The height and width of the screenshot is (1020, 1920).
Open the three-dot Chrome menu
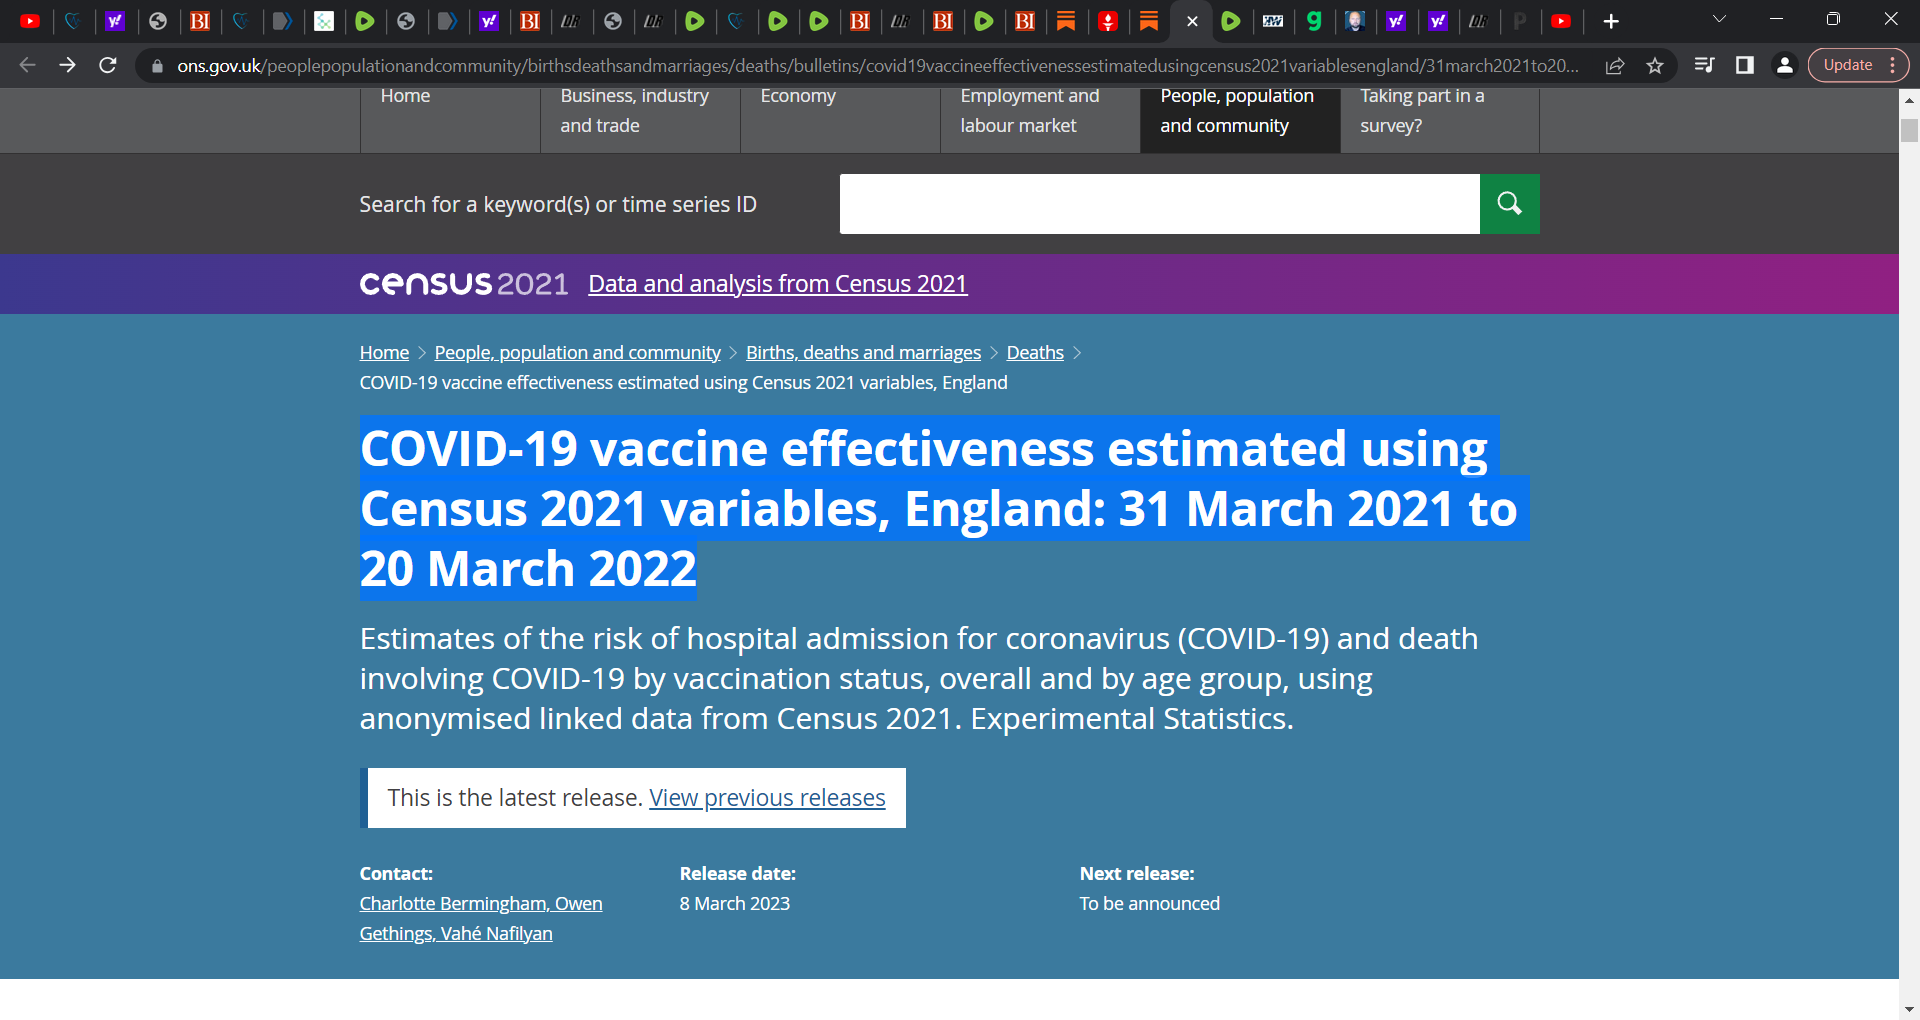(1893, 65)
